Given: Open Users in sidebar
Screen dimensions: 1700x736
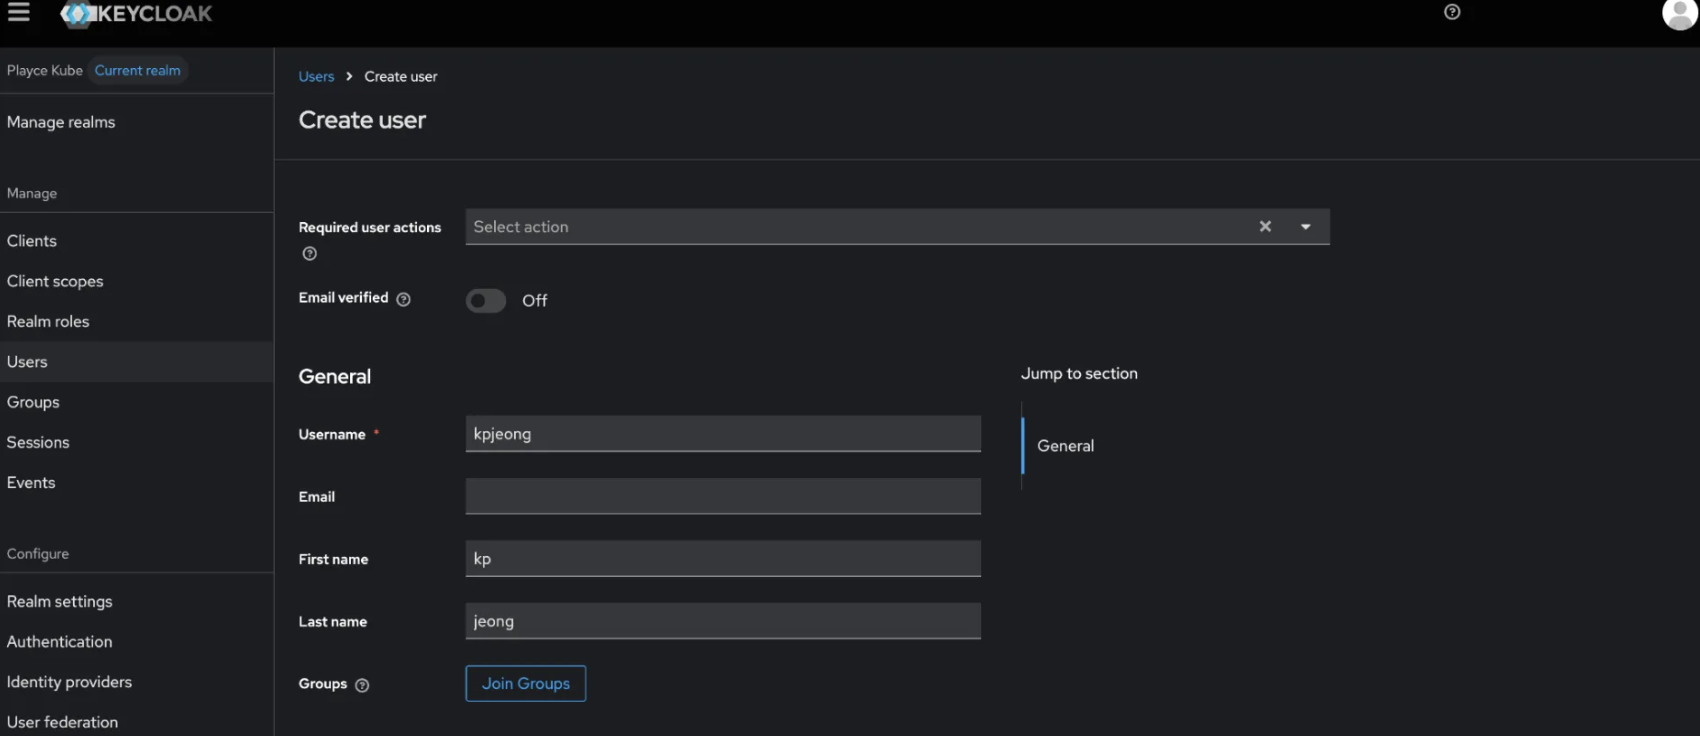Looking at the screenshot, I should point(137,362).
